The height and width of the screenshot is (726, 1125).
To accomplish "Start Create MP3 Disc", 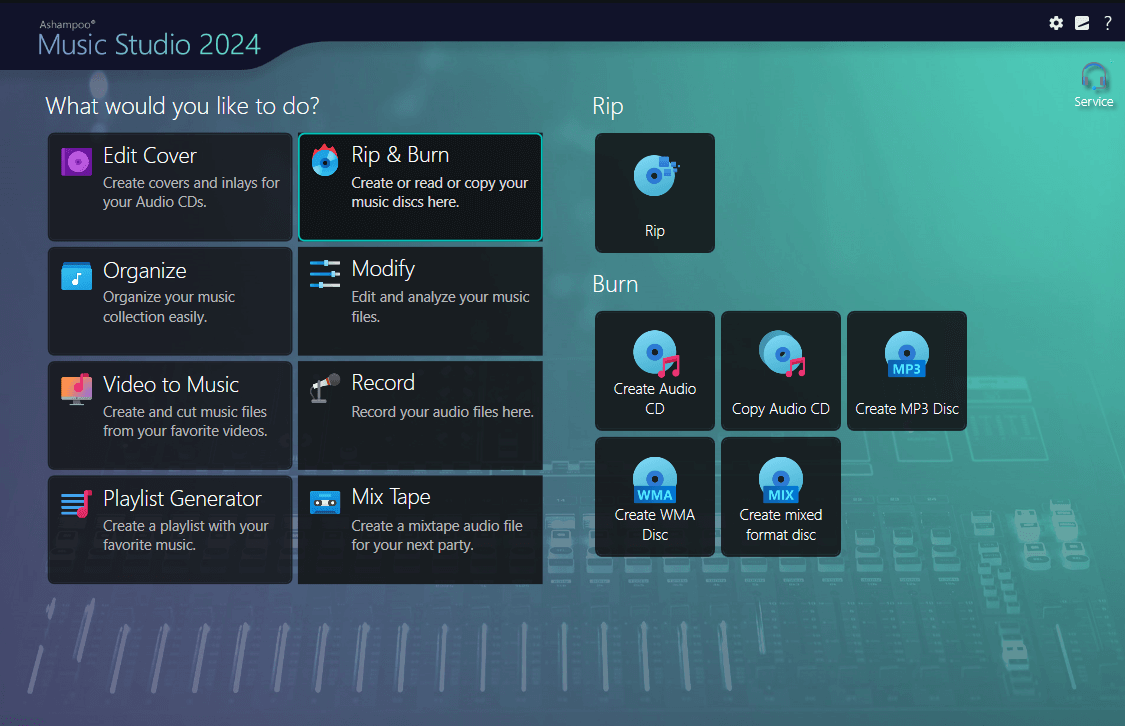I will coord(906,355).
